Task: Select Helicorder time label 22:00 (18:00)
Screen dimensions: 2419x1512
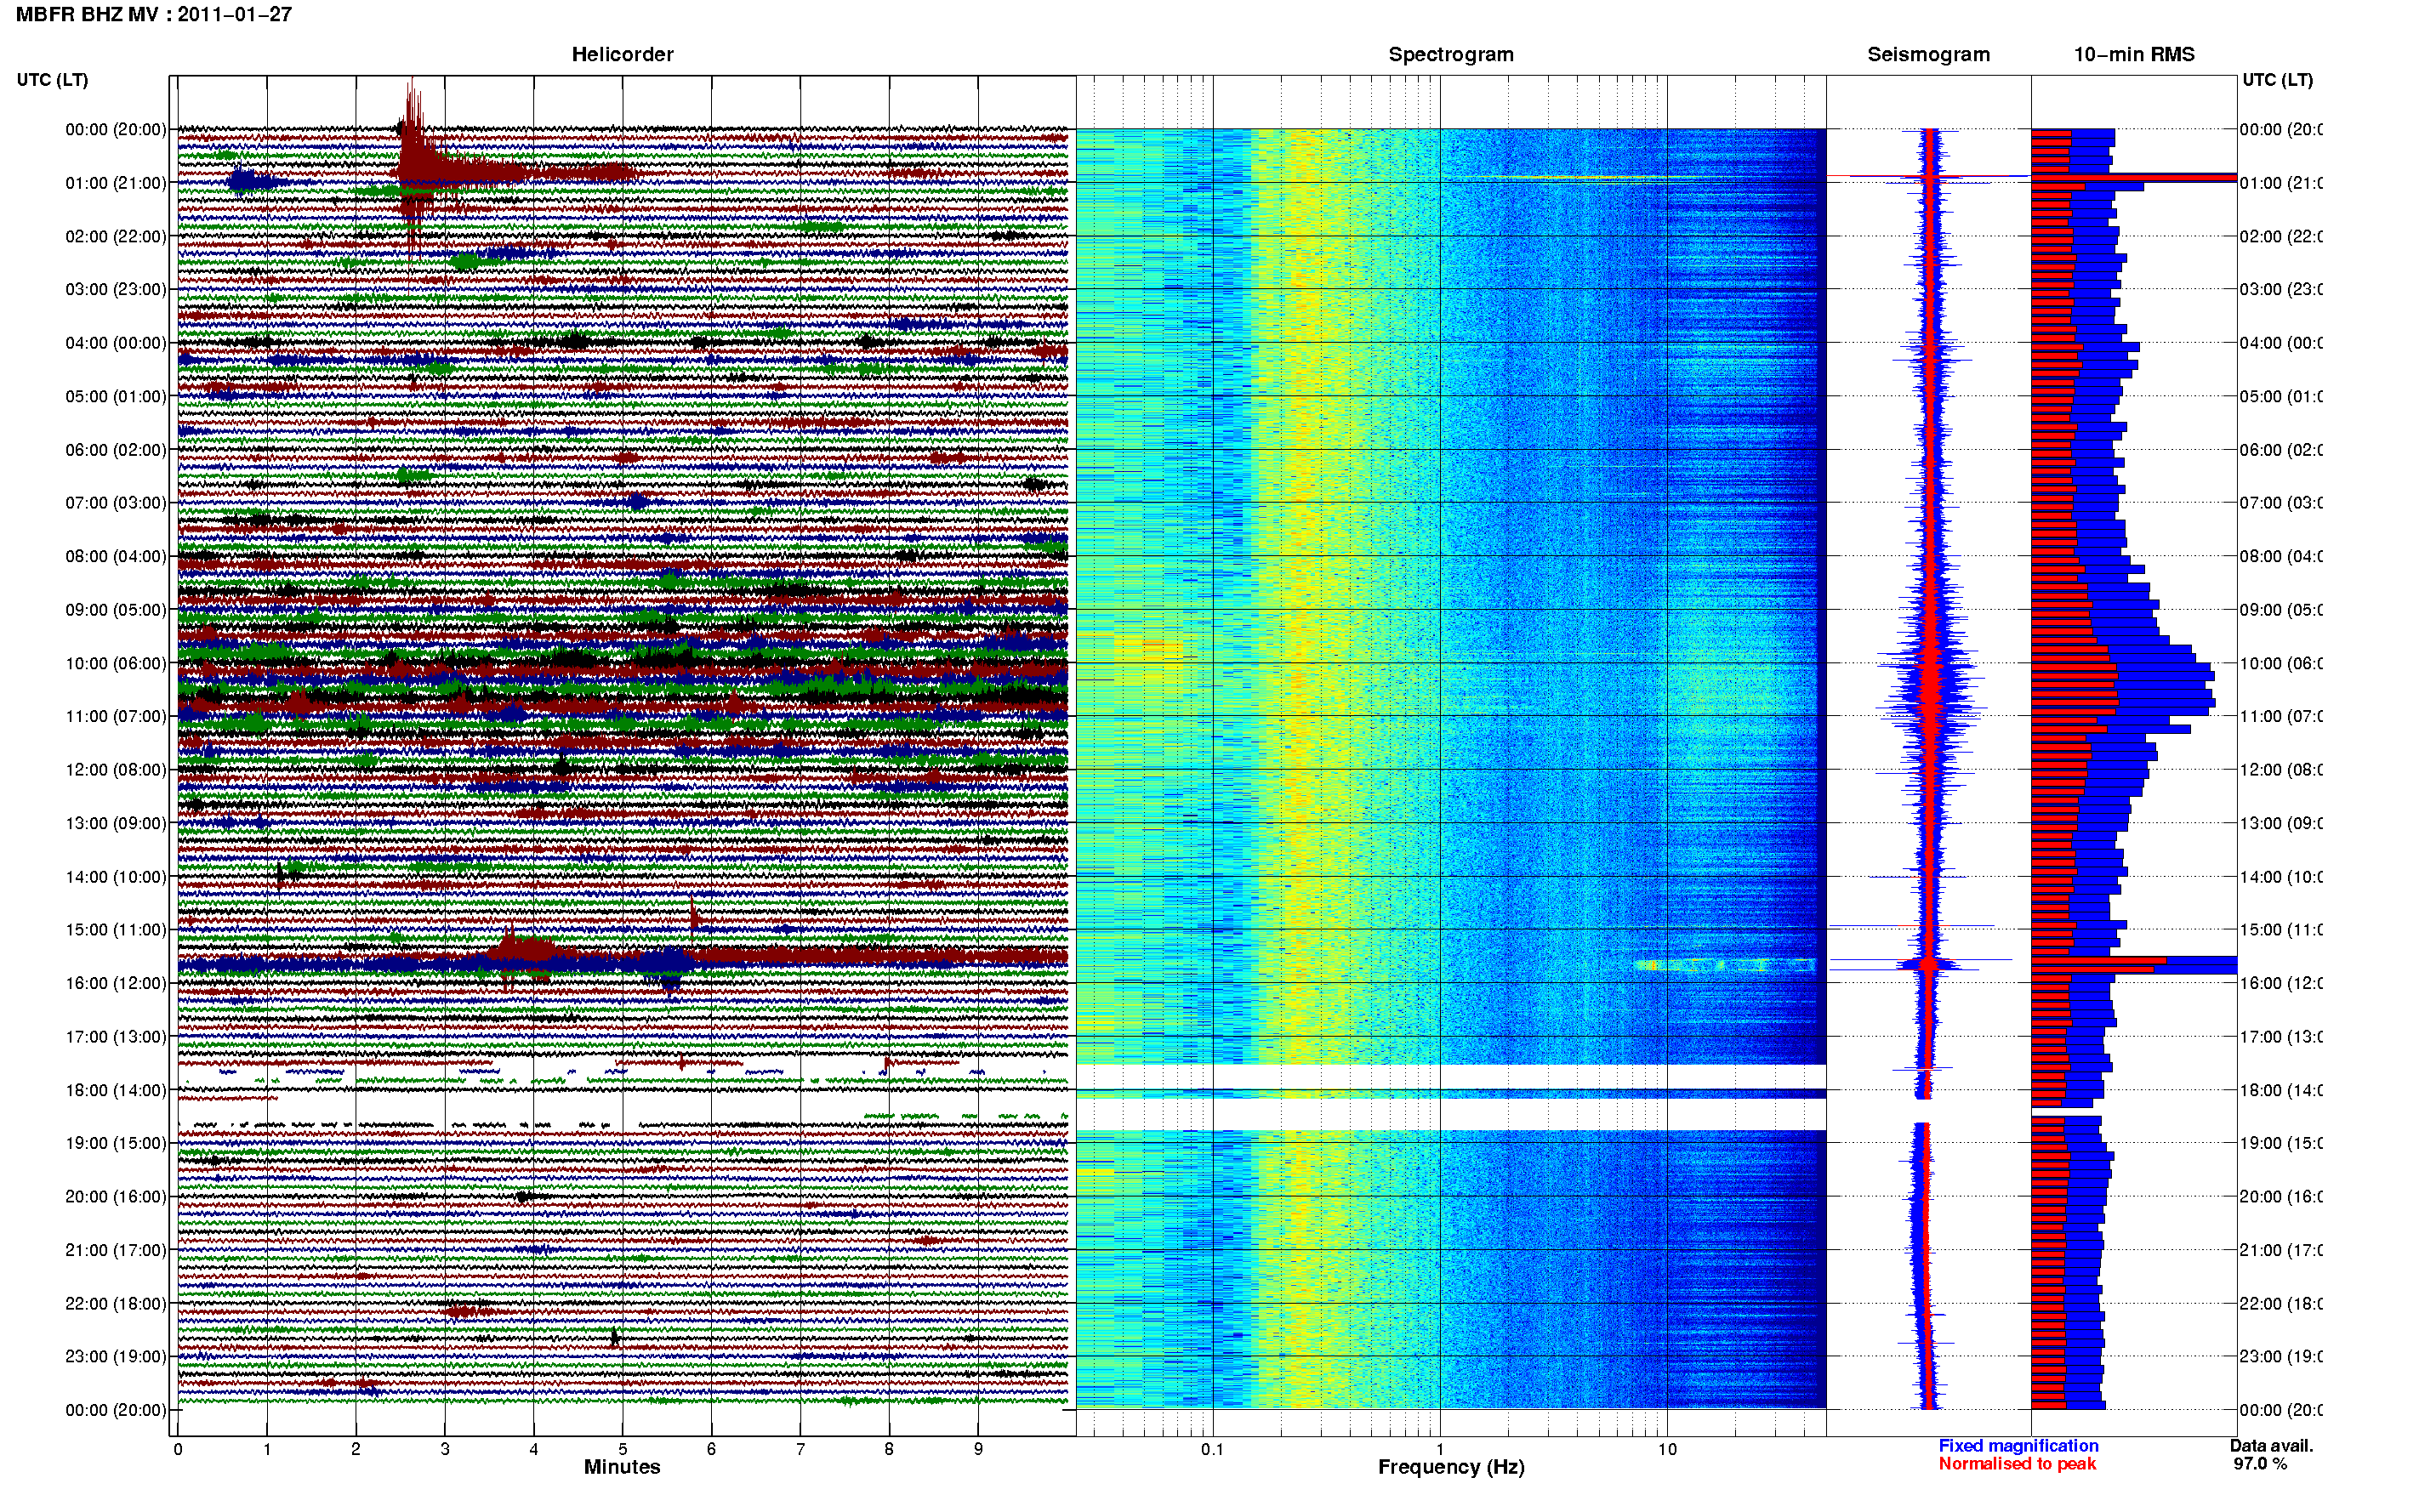Action: pyautogui.click(x=116, y=1304)
